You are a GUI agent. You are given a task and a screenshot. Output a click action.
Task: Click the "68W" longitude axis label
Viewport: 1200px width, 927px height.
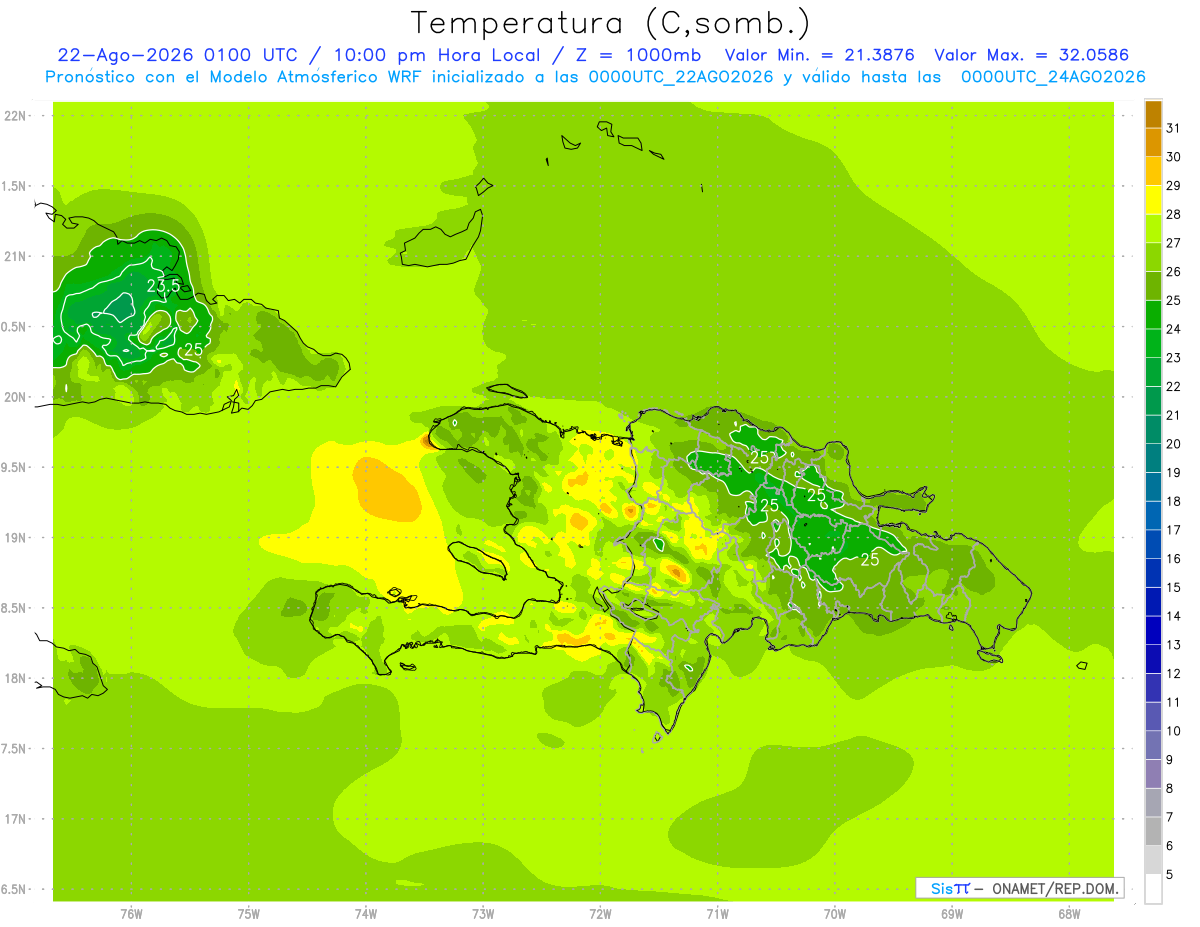tap(1069, 913)
